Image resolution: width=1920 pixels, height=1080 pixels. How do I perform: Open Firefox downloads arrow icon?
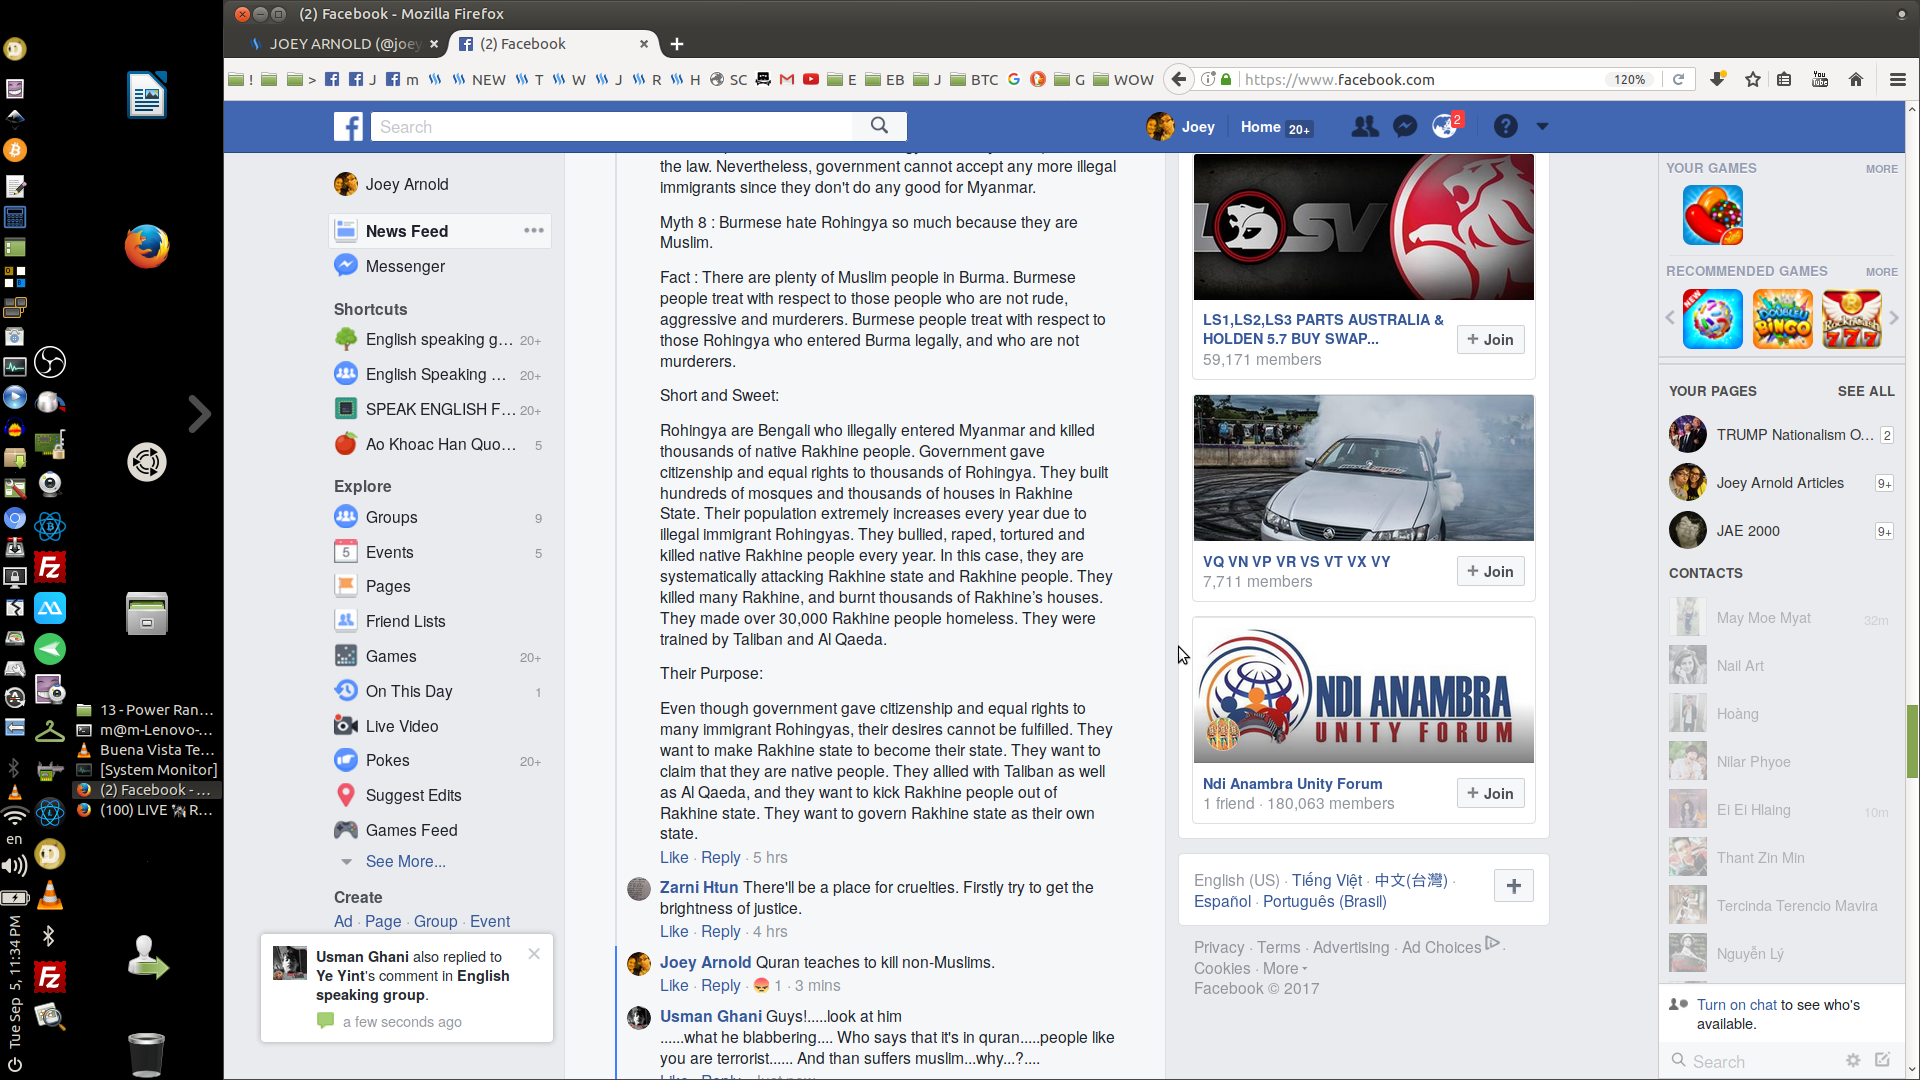tap(1717, 80)
